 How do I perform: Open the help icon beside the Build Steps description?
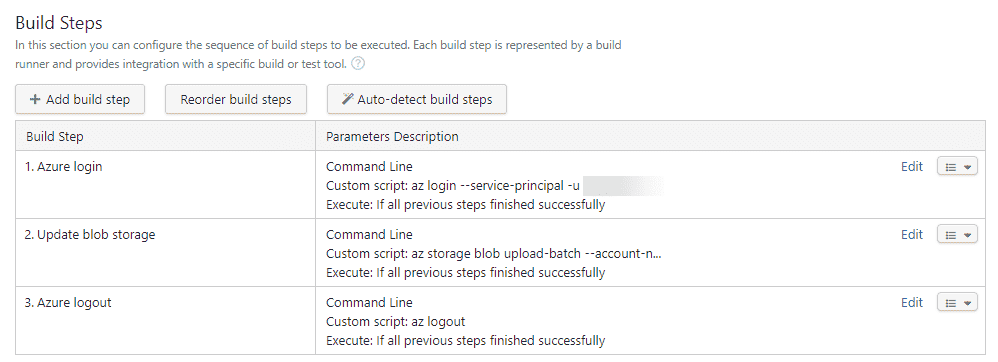(x=358, y=64)
